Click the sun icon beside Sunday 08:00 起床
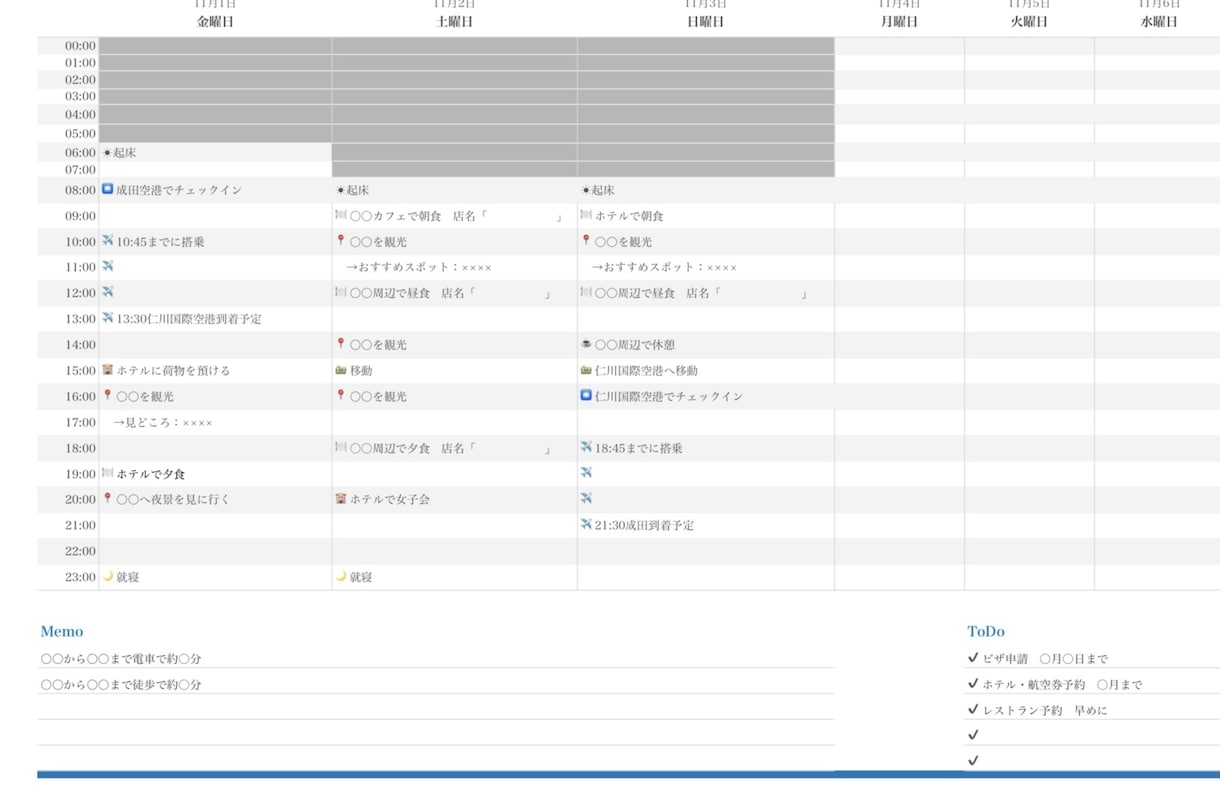 pyautogui.click(x=585, y=189)
